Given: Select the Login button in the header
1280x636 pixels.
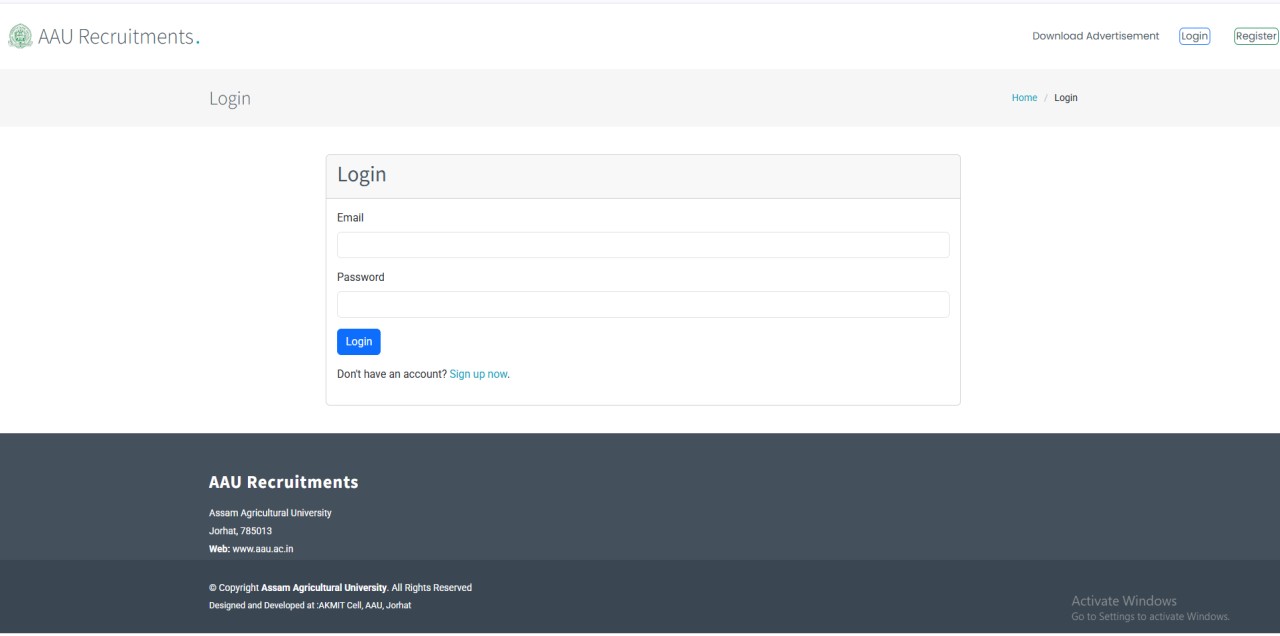Looking at the screenshot, I should (x=1194, y=35).
